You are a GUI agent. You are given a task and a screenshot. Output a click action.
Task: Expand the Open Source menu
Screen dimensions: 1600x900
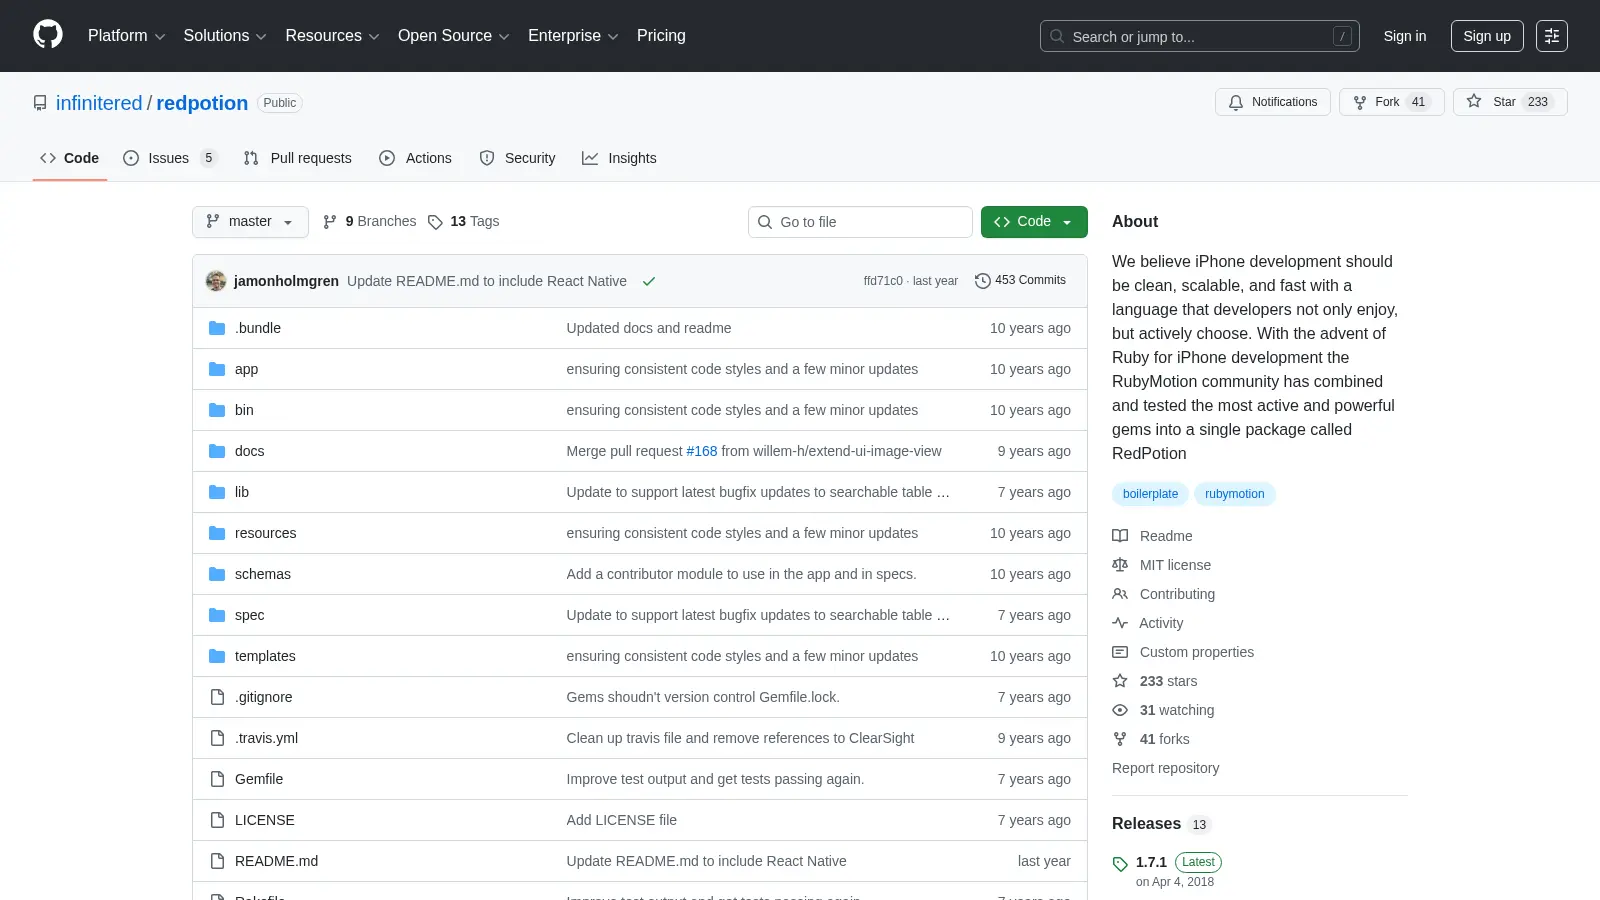pyautogui.click(x=453, y=36)
